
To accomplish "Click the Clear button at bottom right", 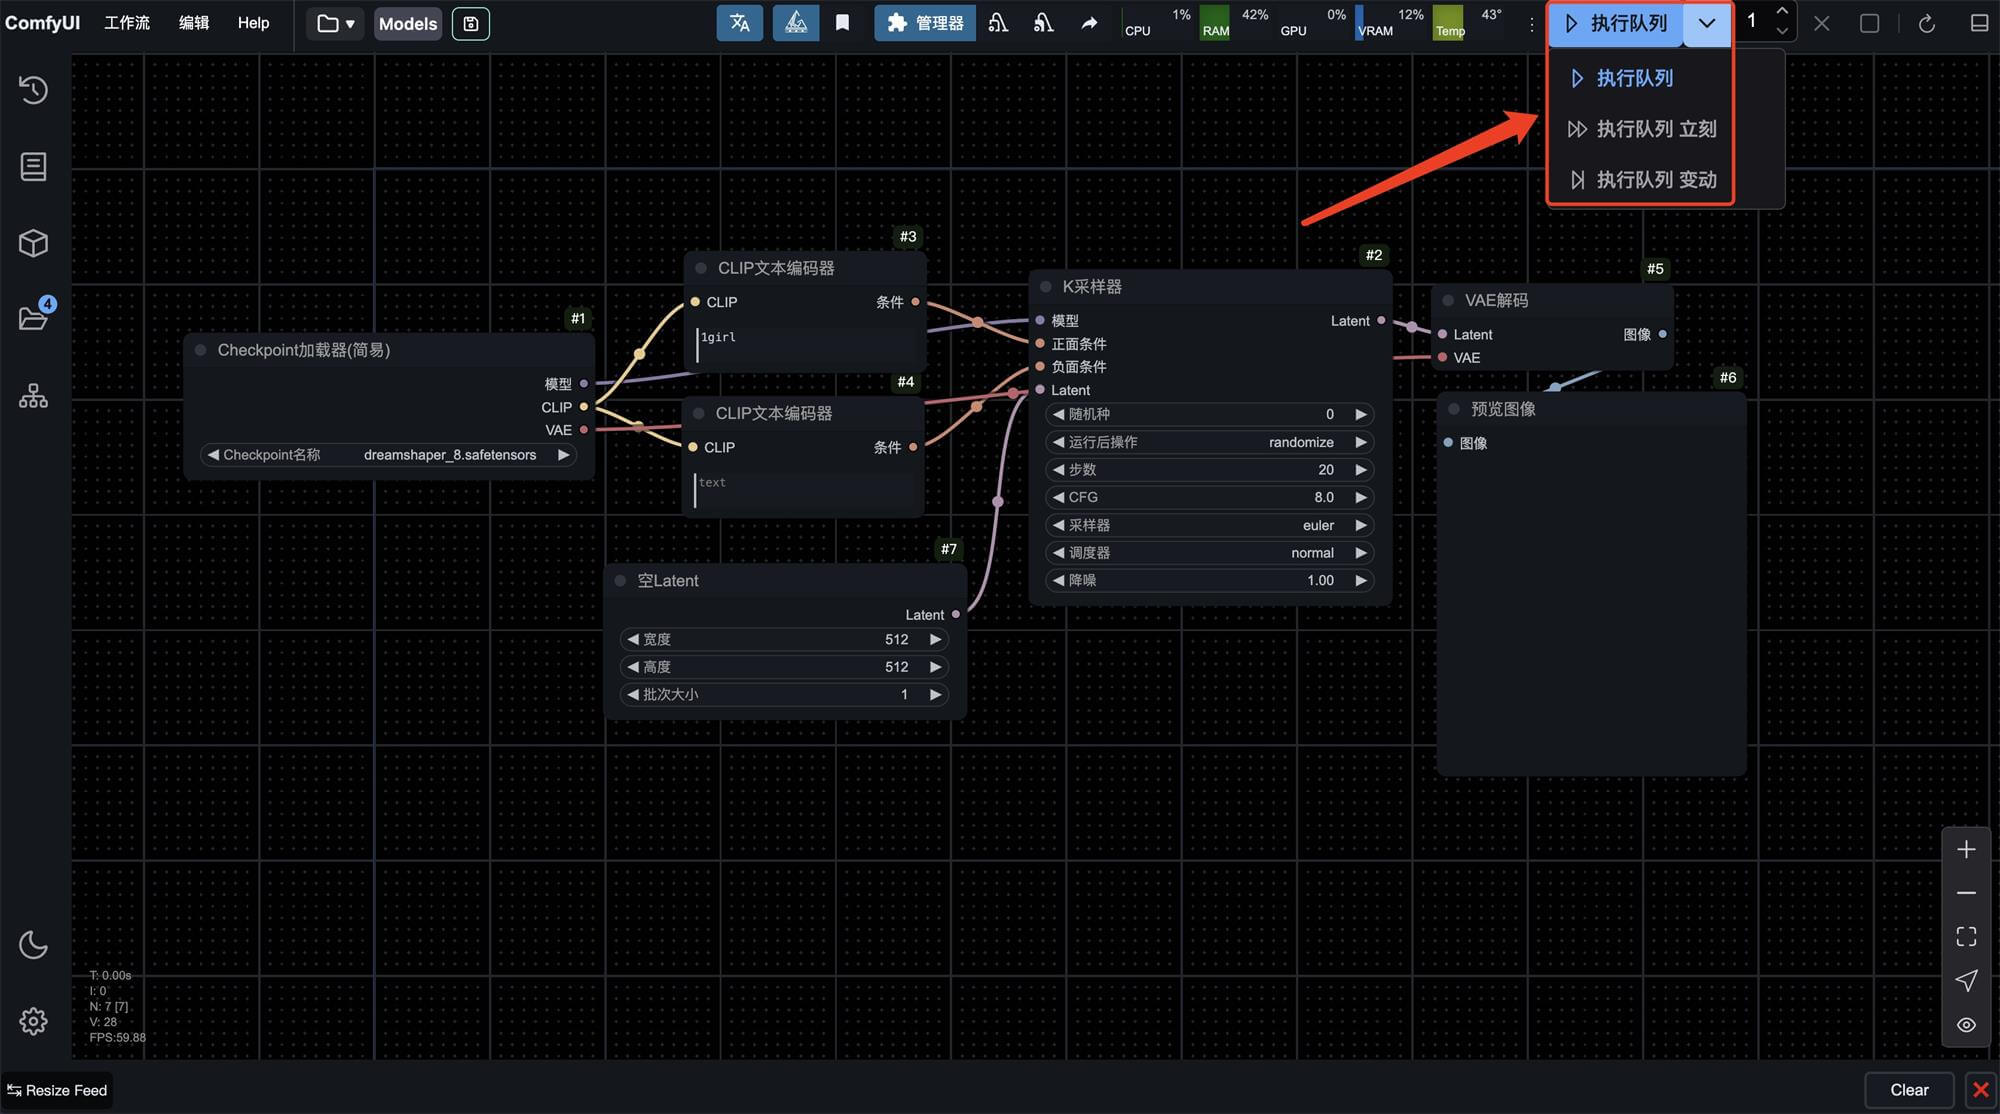I will coord(1908,1090).
